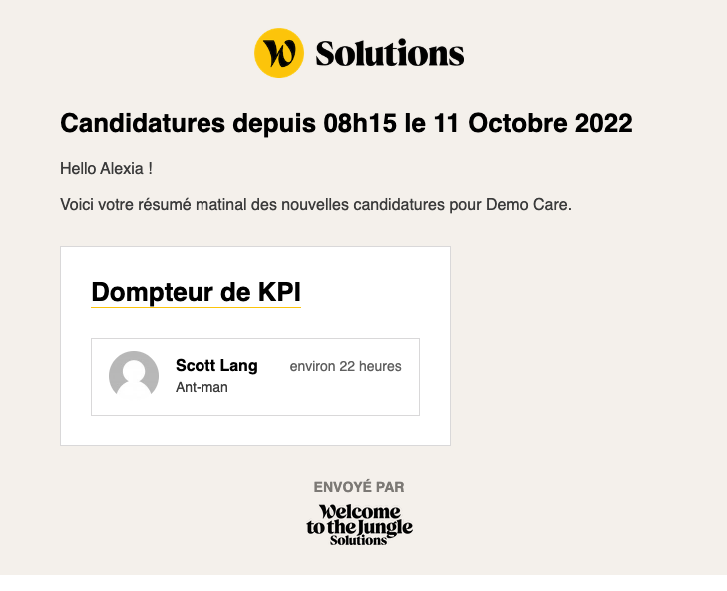Open Scott Lang's candidate name
This screenshot has height=591, width=727.
(x=216, y=366)
